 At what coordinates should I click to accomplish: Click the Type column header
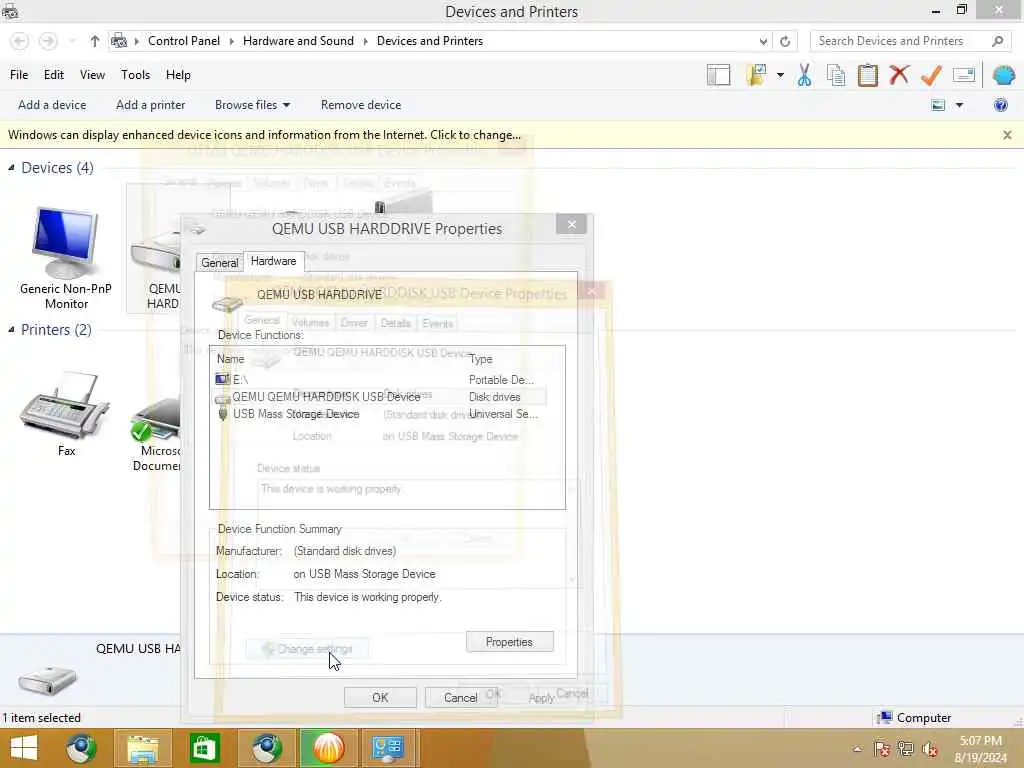[481, 359]
